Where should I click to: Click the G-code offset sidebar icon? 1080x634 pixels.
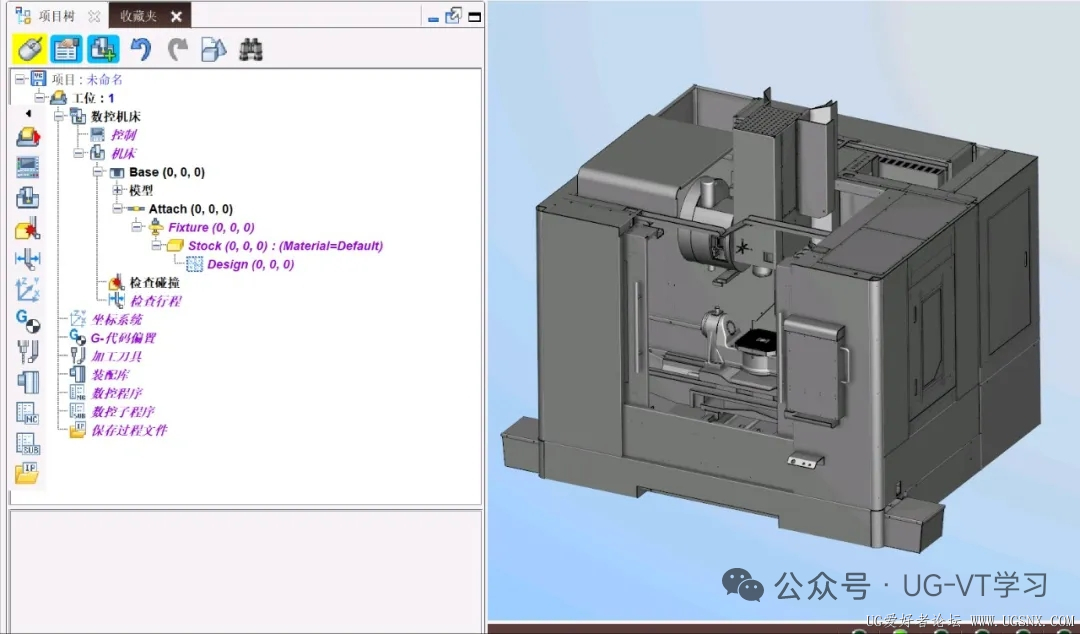[28, 320]
